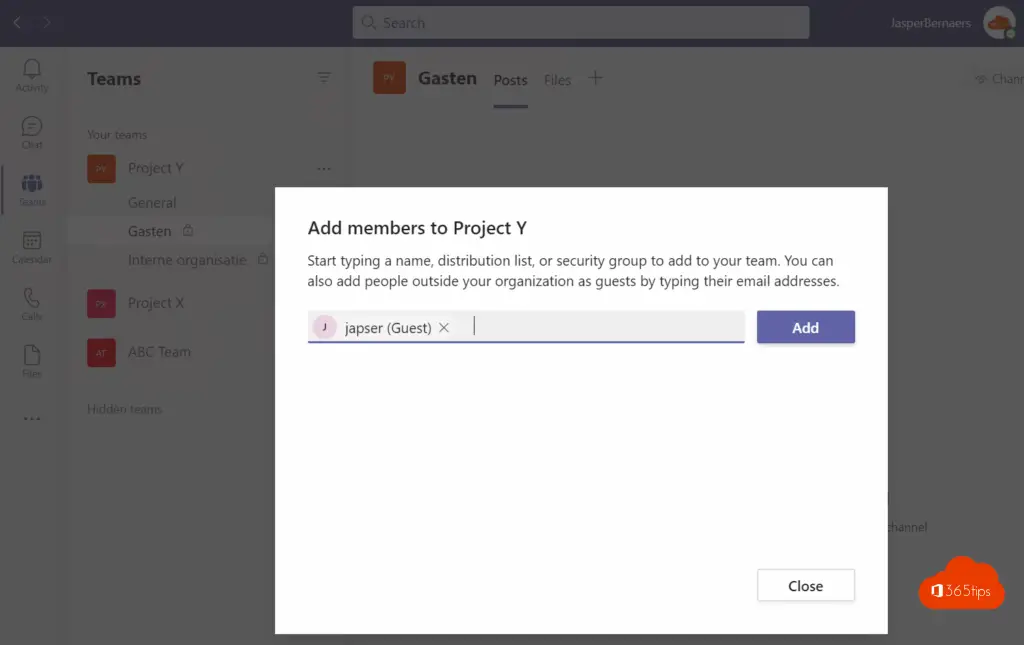
Task: Open Project Y more options ellipsis
Action: [323, 169]
